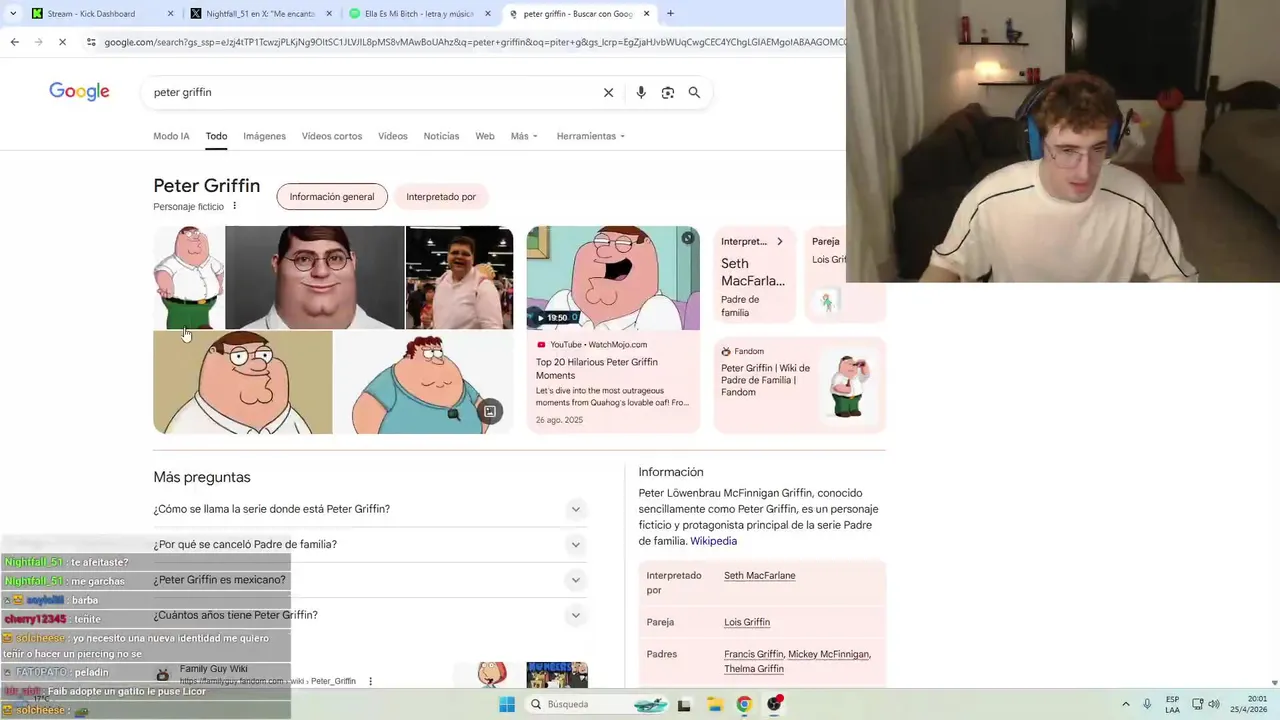Expand the Herramientas dropdown

click(591, 136)
